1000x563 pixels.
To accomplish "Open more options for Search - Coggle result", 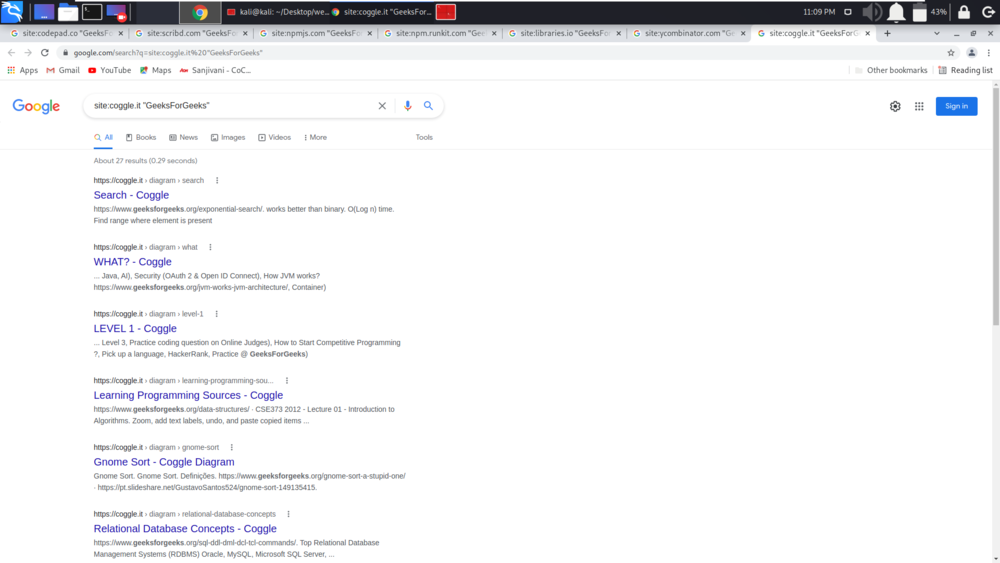I will click(217, 180).
